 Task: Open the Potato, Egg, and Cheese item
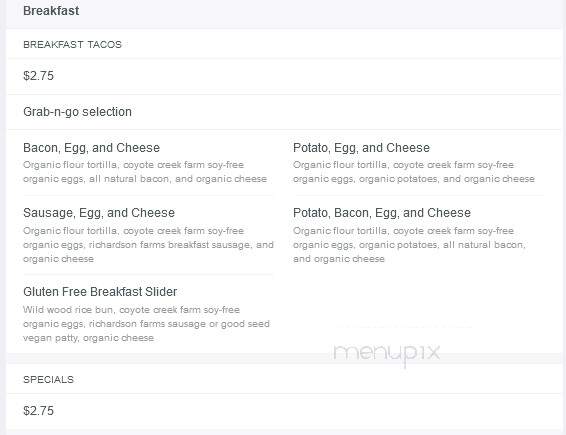361,148
